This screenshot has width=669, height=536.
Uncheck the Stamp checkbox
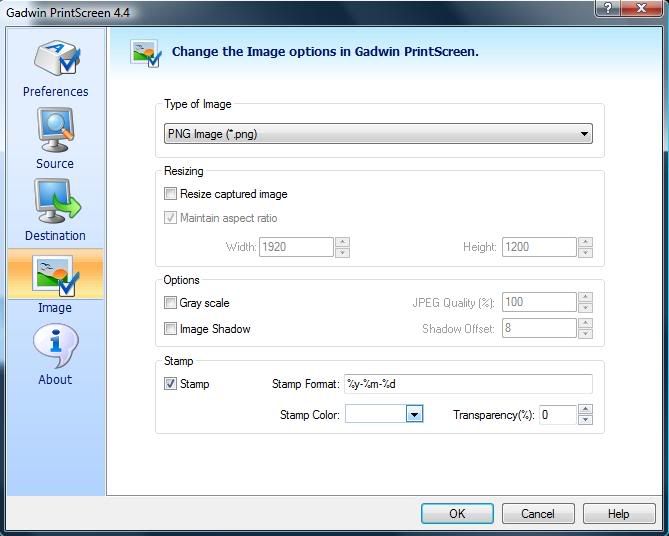(x=170, y=384)
